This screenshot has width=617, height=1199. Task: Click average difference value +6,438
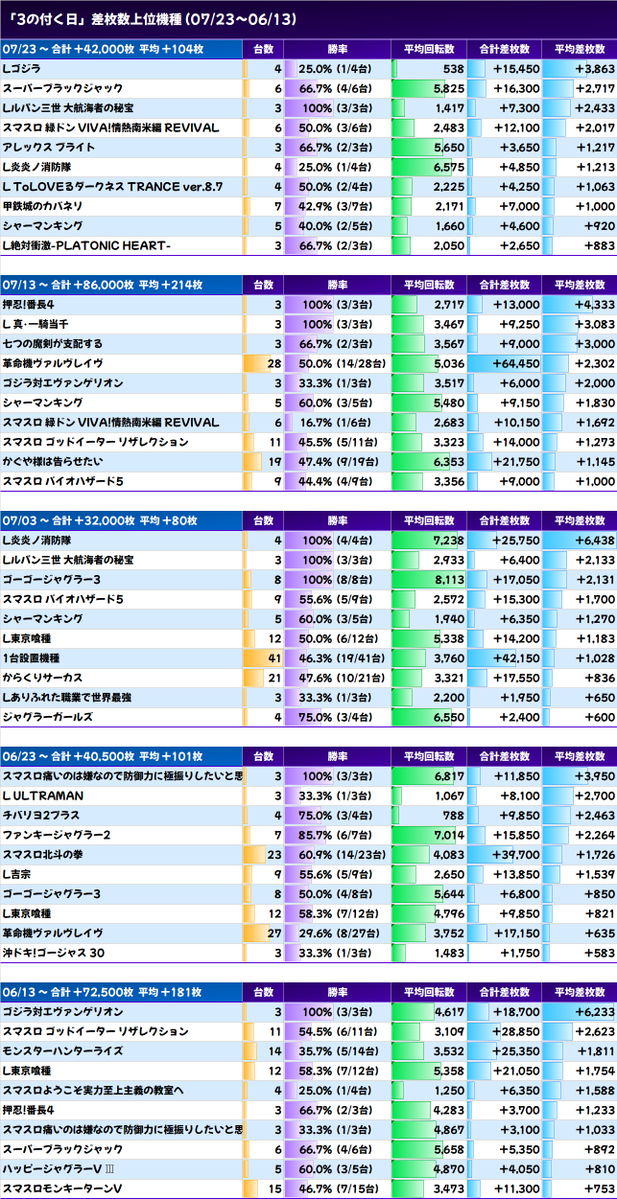594,540
